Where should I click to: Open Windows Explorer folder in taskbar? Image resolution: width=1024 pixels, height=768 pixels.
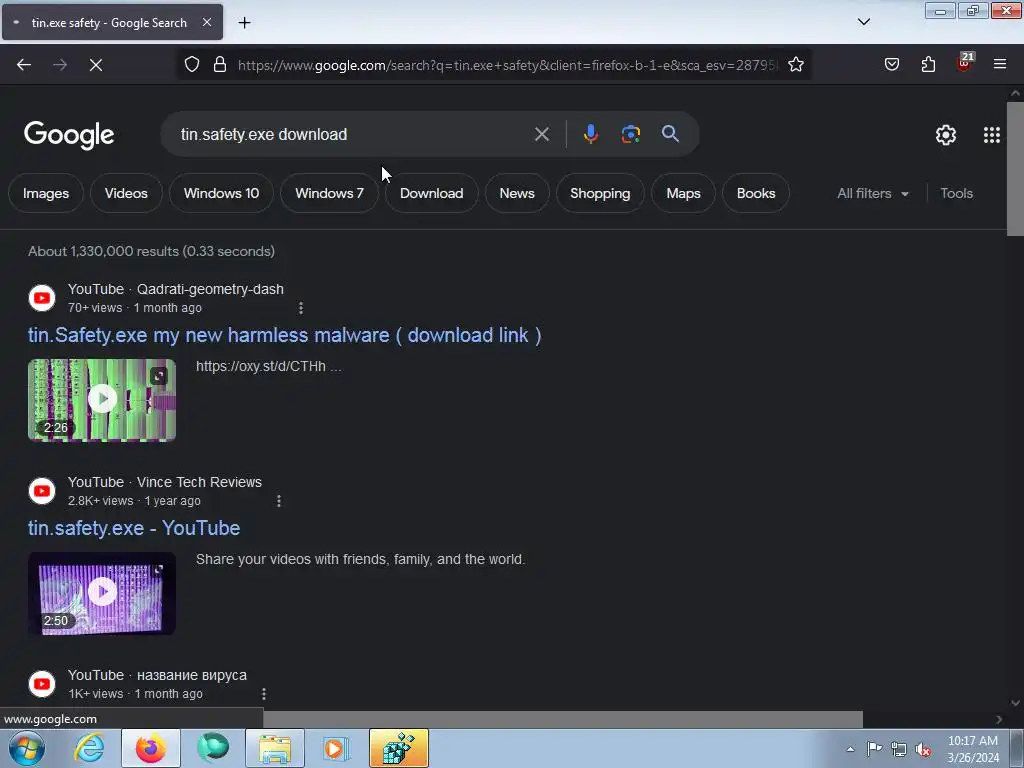tap(275, 748)
